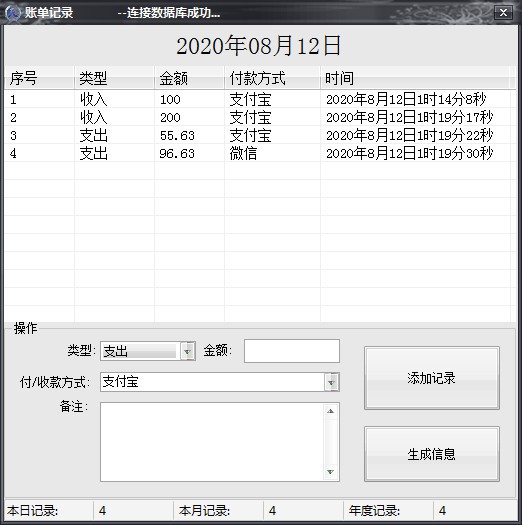The height and width of the screenshot is (525, 522).
Task: Select row 4 in the 序号 column
Action: pyautogui.click(x=39, y=154)
